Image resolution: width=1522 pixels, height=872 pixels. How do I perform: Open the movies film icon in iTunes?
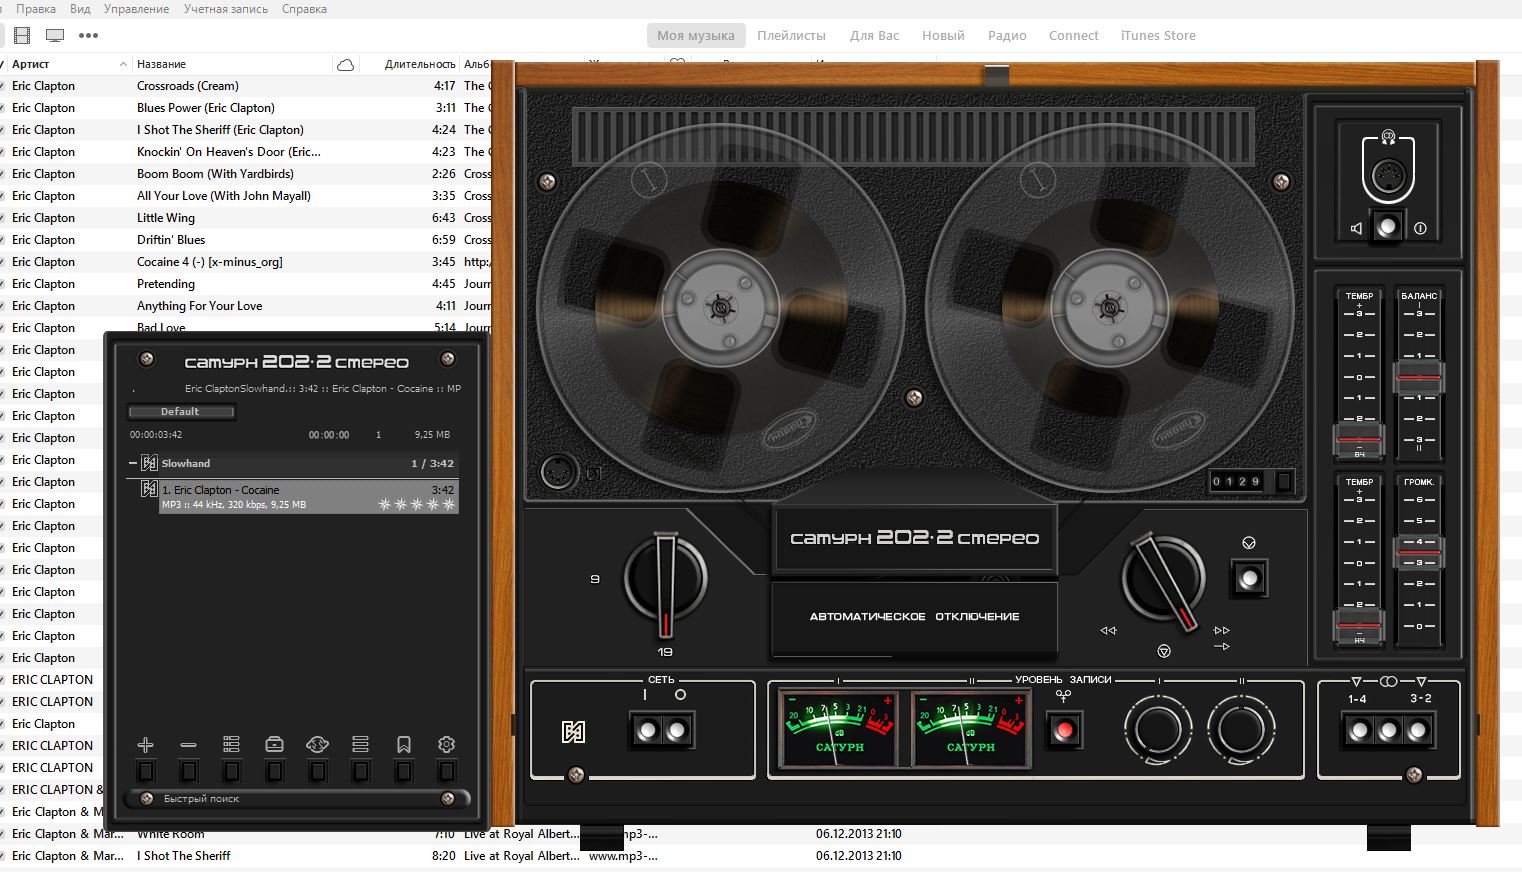22,35
